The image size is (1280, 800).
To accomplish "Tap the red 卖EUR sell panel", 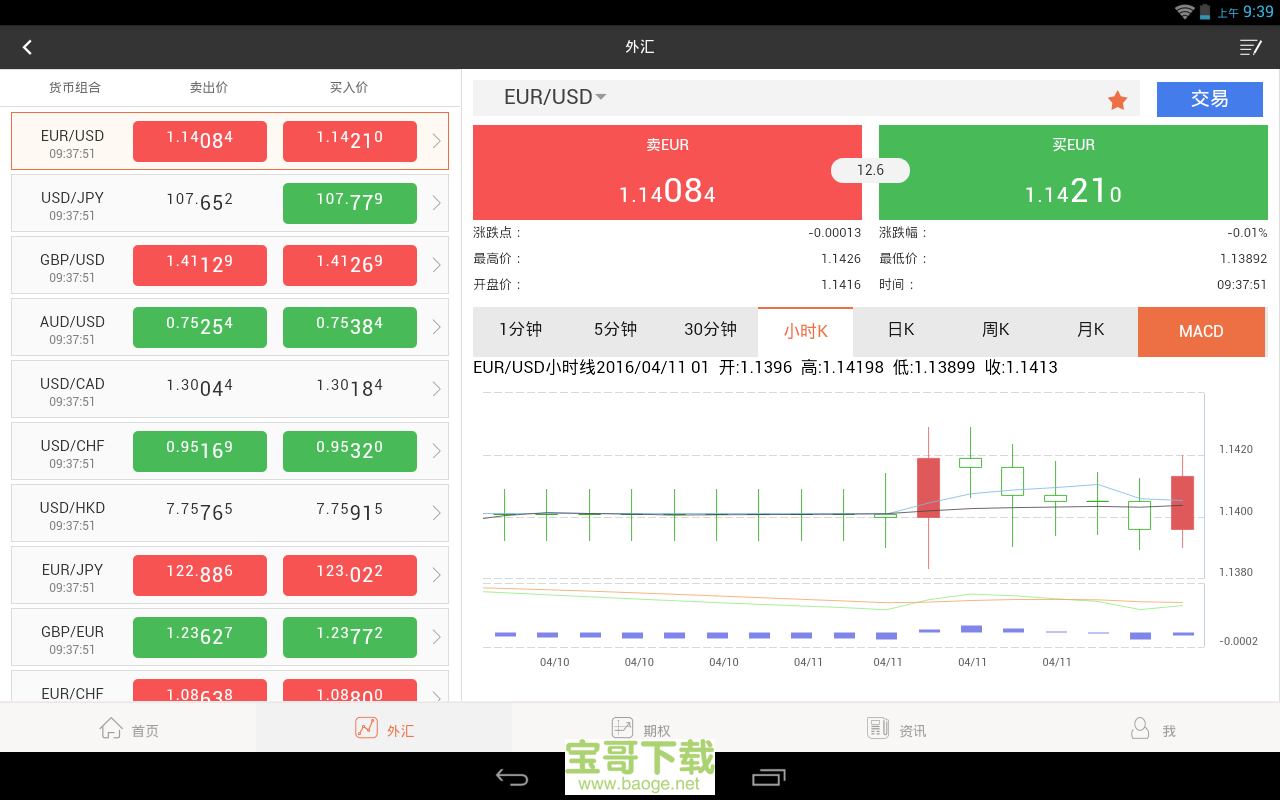I will point(667,173).
